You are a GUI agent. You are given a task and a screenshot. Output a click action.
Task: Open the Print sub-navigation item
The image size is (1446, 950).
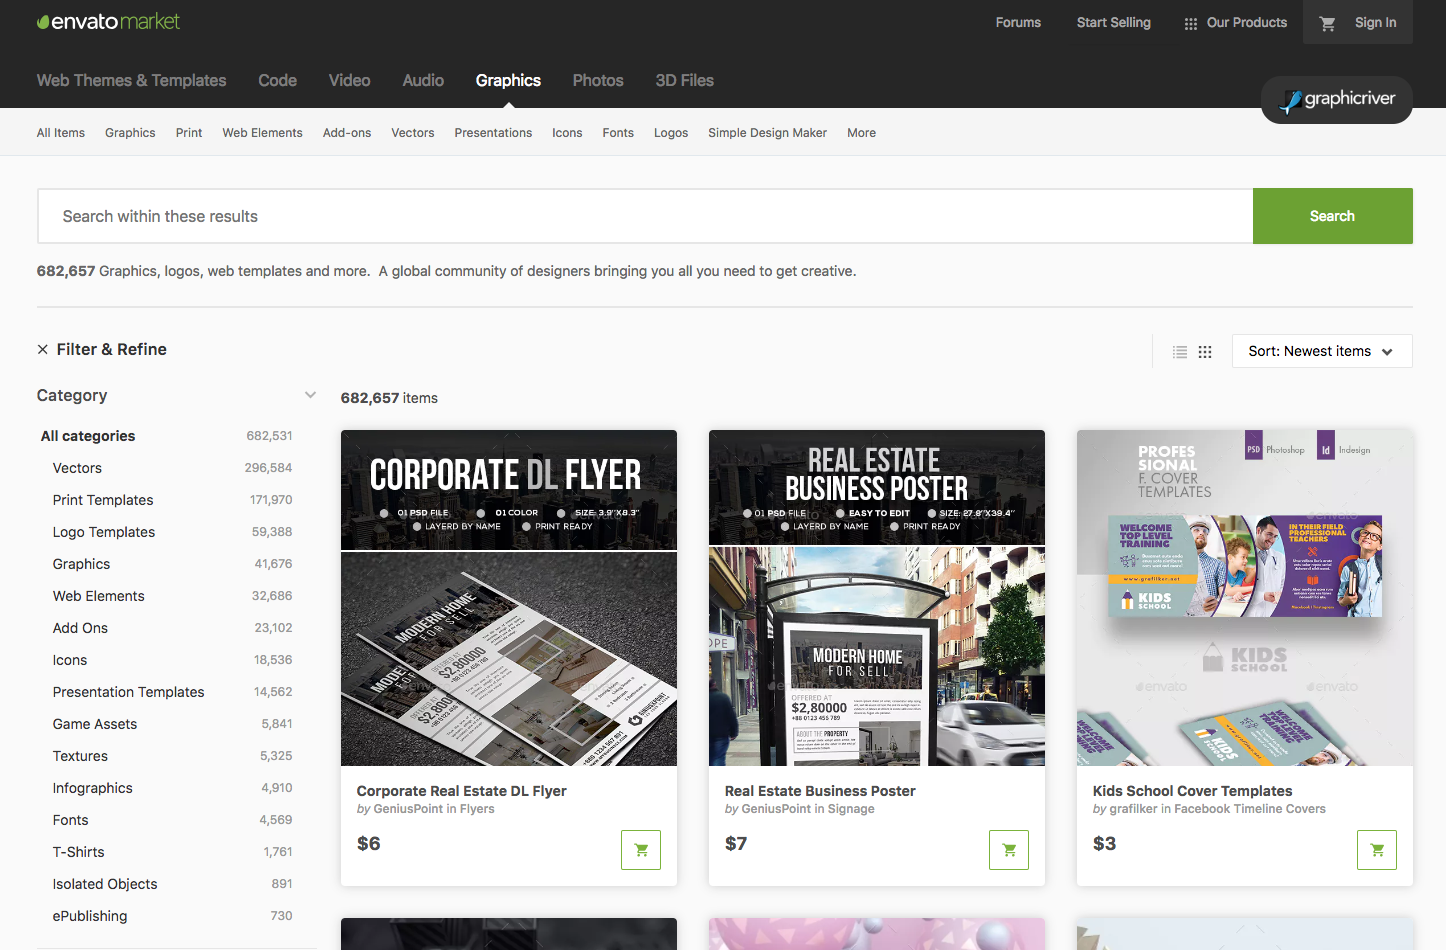[x=189, y=133]
